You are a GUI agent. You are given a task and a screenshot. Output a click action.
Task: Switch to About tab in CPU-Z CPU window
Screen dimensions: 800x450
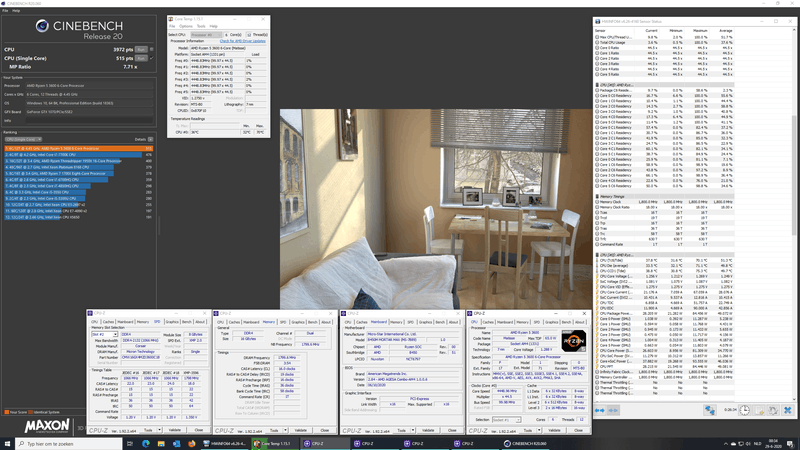pyautogui.click(x=580, y=322)
